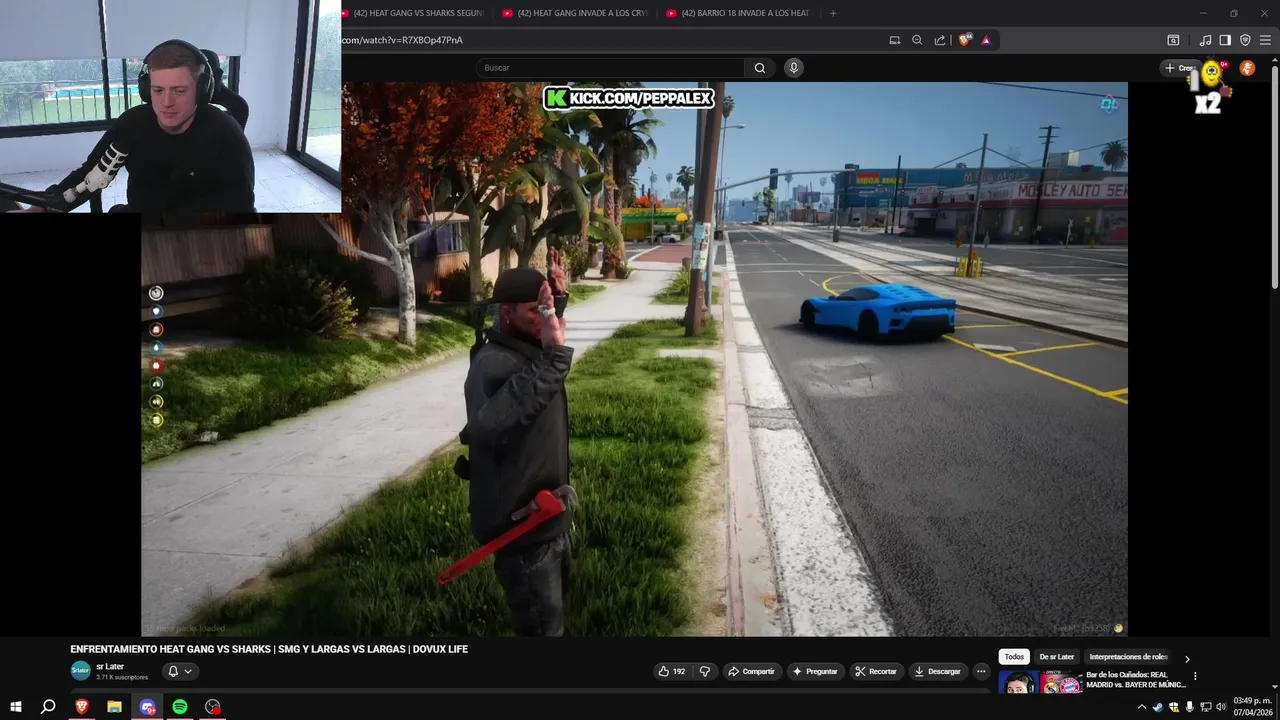Open volume speaker tray icon
Image resolution: width=1280 pixels, height=720 pixels.
[x=1221, y=707]
